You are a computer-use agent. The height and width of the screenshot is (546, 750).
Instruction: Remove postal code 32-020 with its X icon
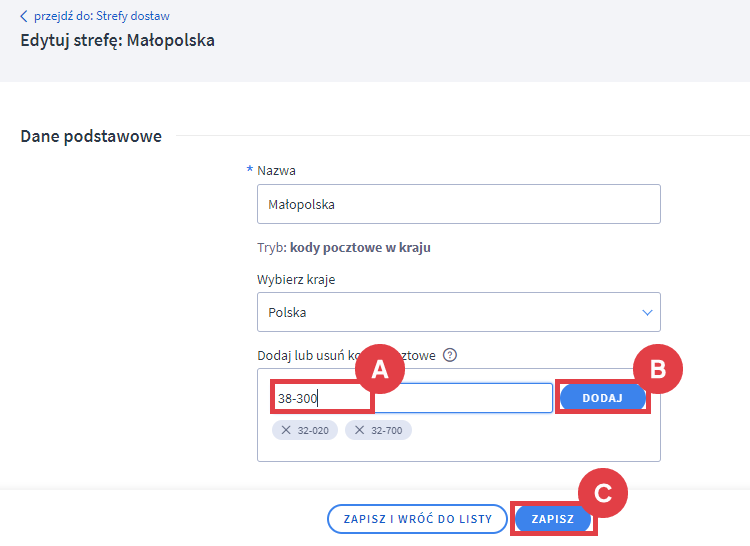coord(286,430)
